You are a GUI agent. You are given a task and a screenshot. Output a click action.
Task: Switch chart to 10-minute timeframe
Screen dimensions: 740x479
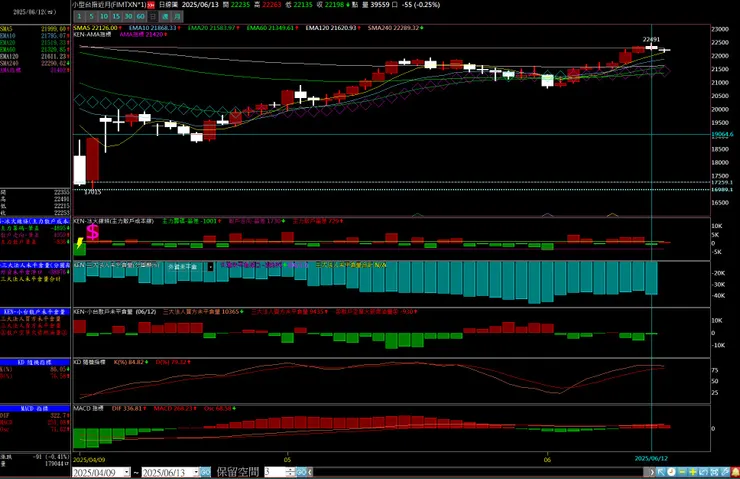pyautogui.click(x=104, y=17)
